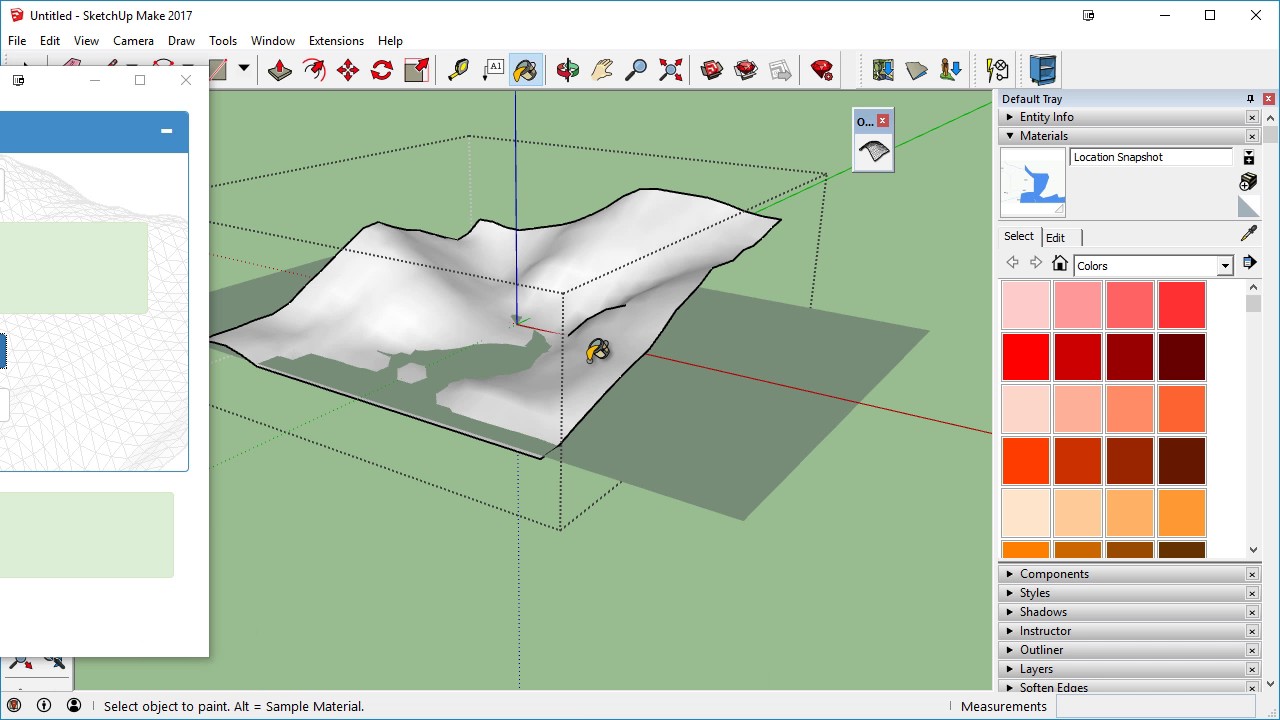Image resolution: width=1280 pixels, height=720 pixels.
Task: Close the small floating toolbar
Action: (882, 121)
